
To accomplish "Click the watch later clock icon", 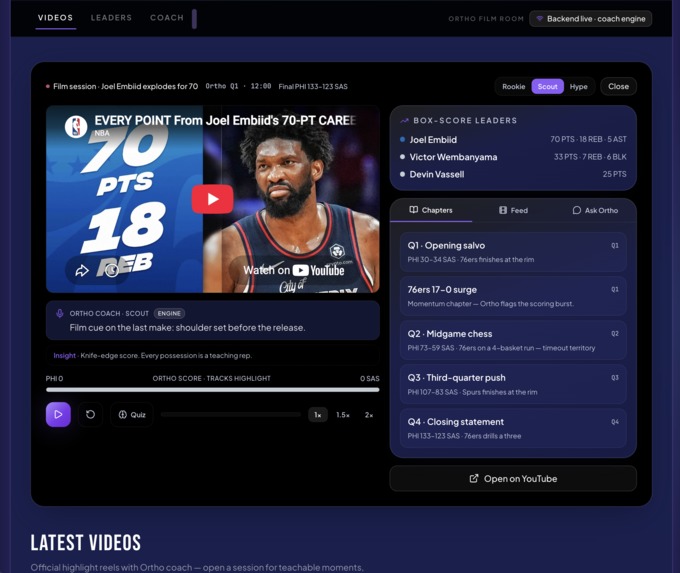I will (x=112, y=271).
